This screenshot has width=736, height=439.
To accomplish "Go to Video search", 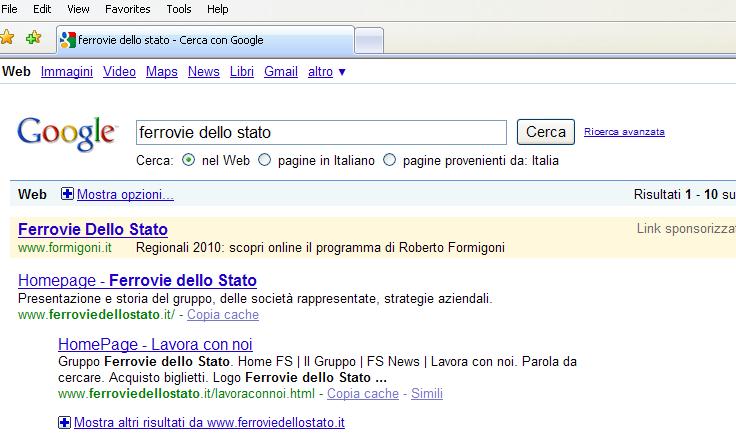I will 119,71.
